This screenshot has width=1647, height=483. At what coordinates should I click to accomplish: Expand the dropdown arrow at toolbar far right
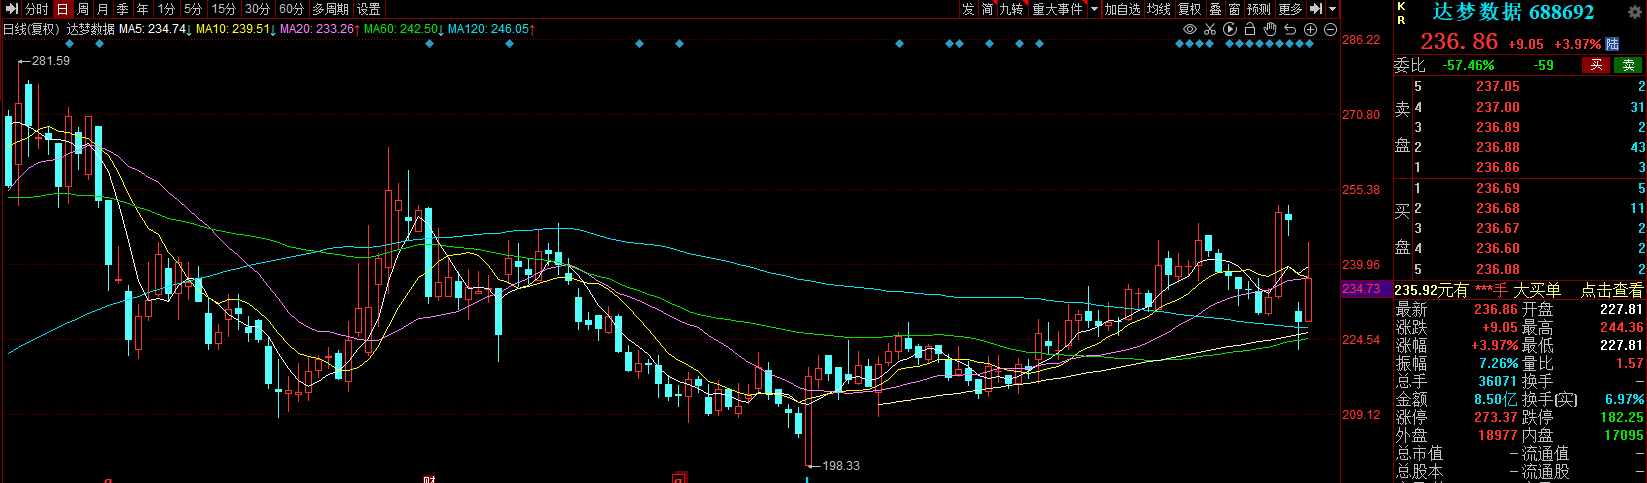(x=1333, y=9)
